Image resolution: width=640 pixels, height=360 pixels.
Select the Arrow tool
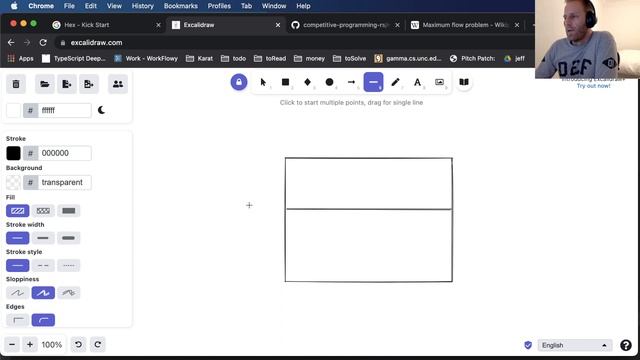pos(351,82)
